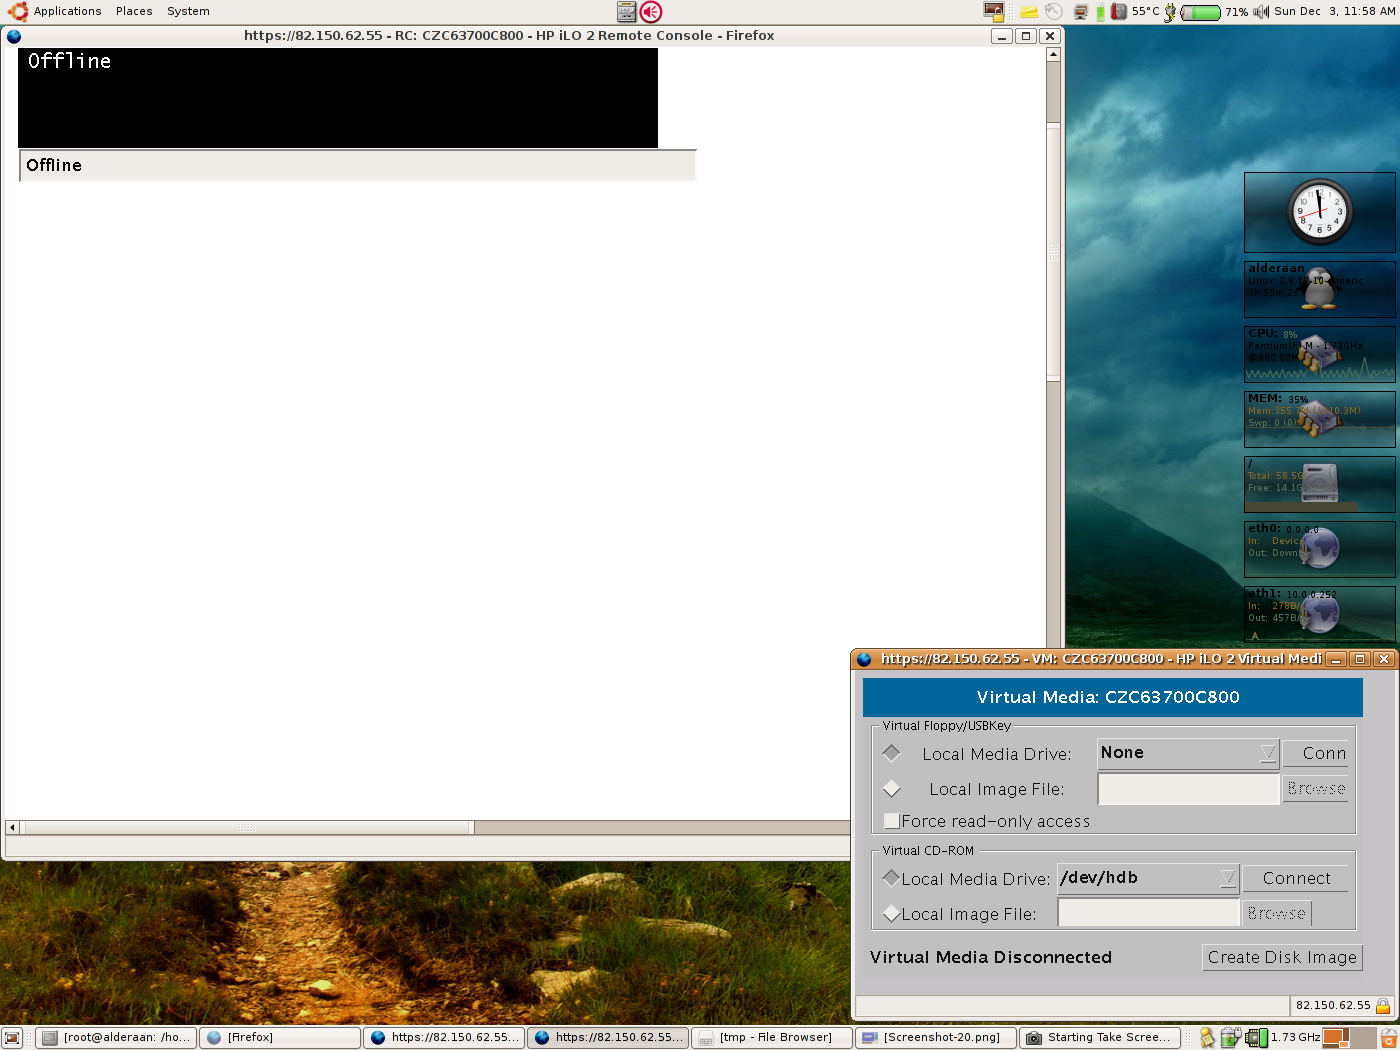Click the yellow notes icon in top panel
1400x1050 pixels.
pyautogui.click(x=1028, y=12)
